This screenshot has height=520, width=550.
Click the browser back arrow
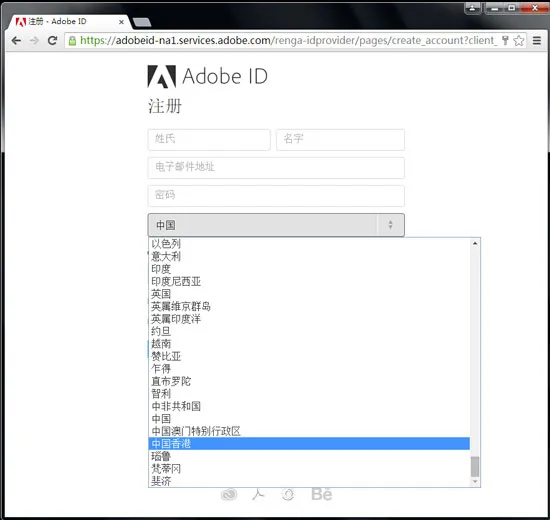pos(16,41)
